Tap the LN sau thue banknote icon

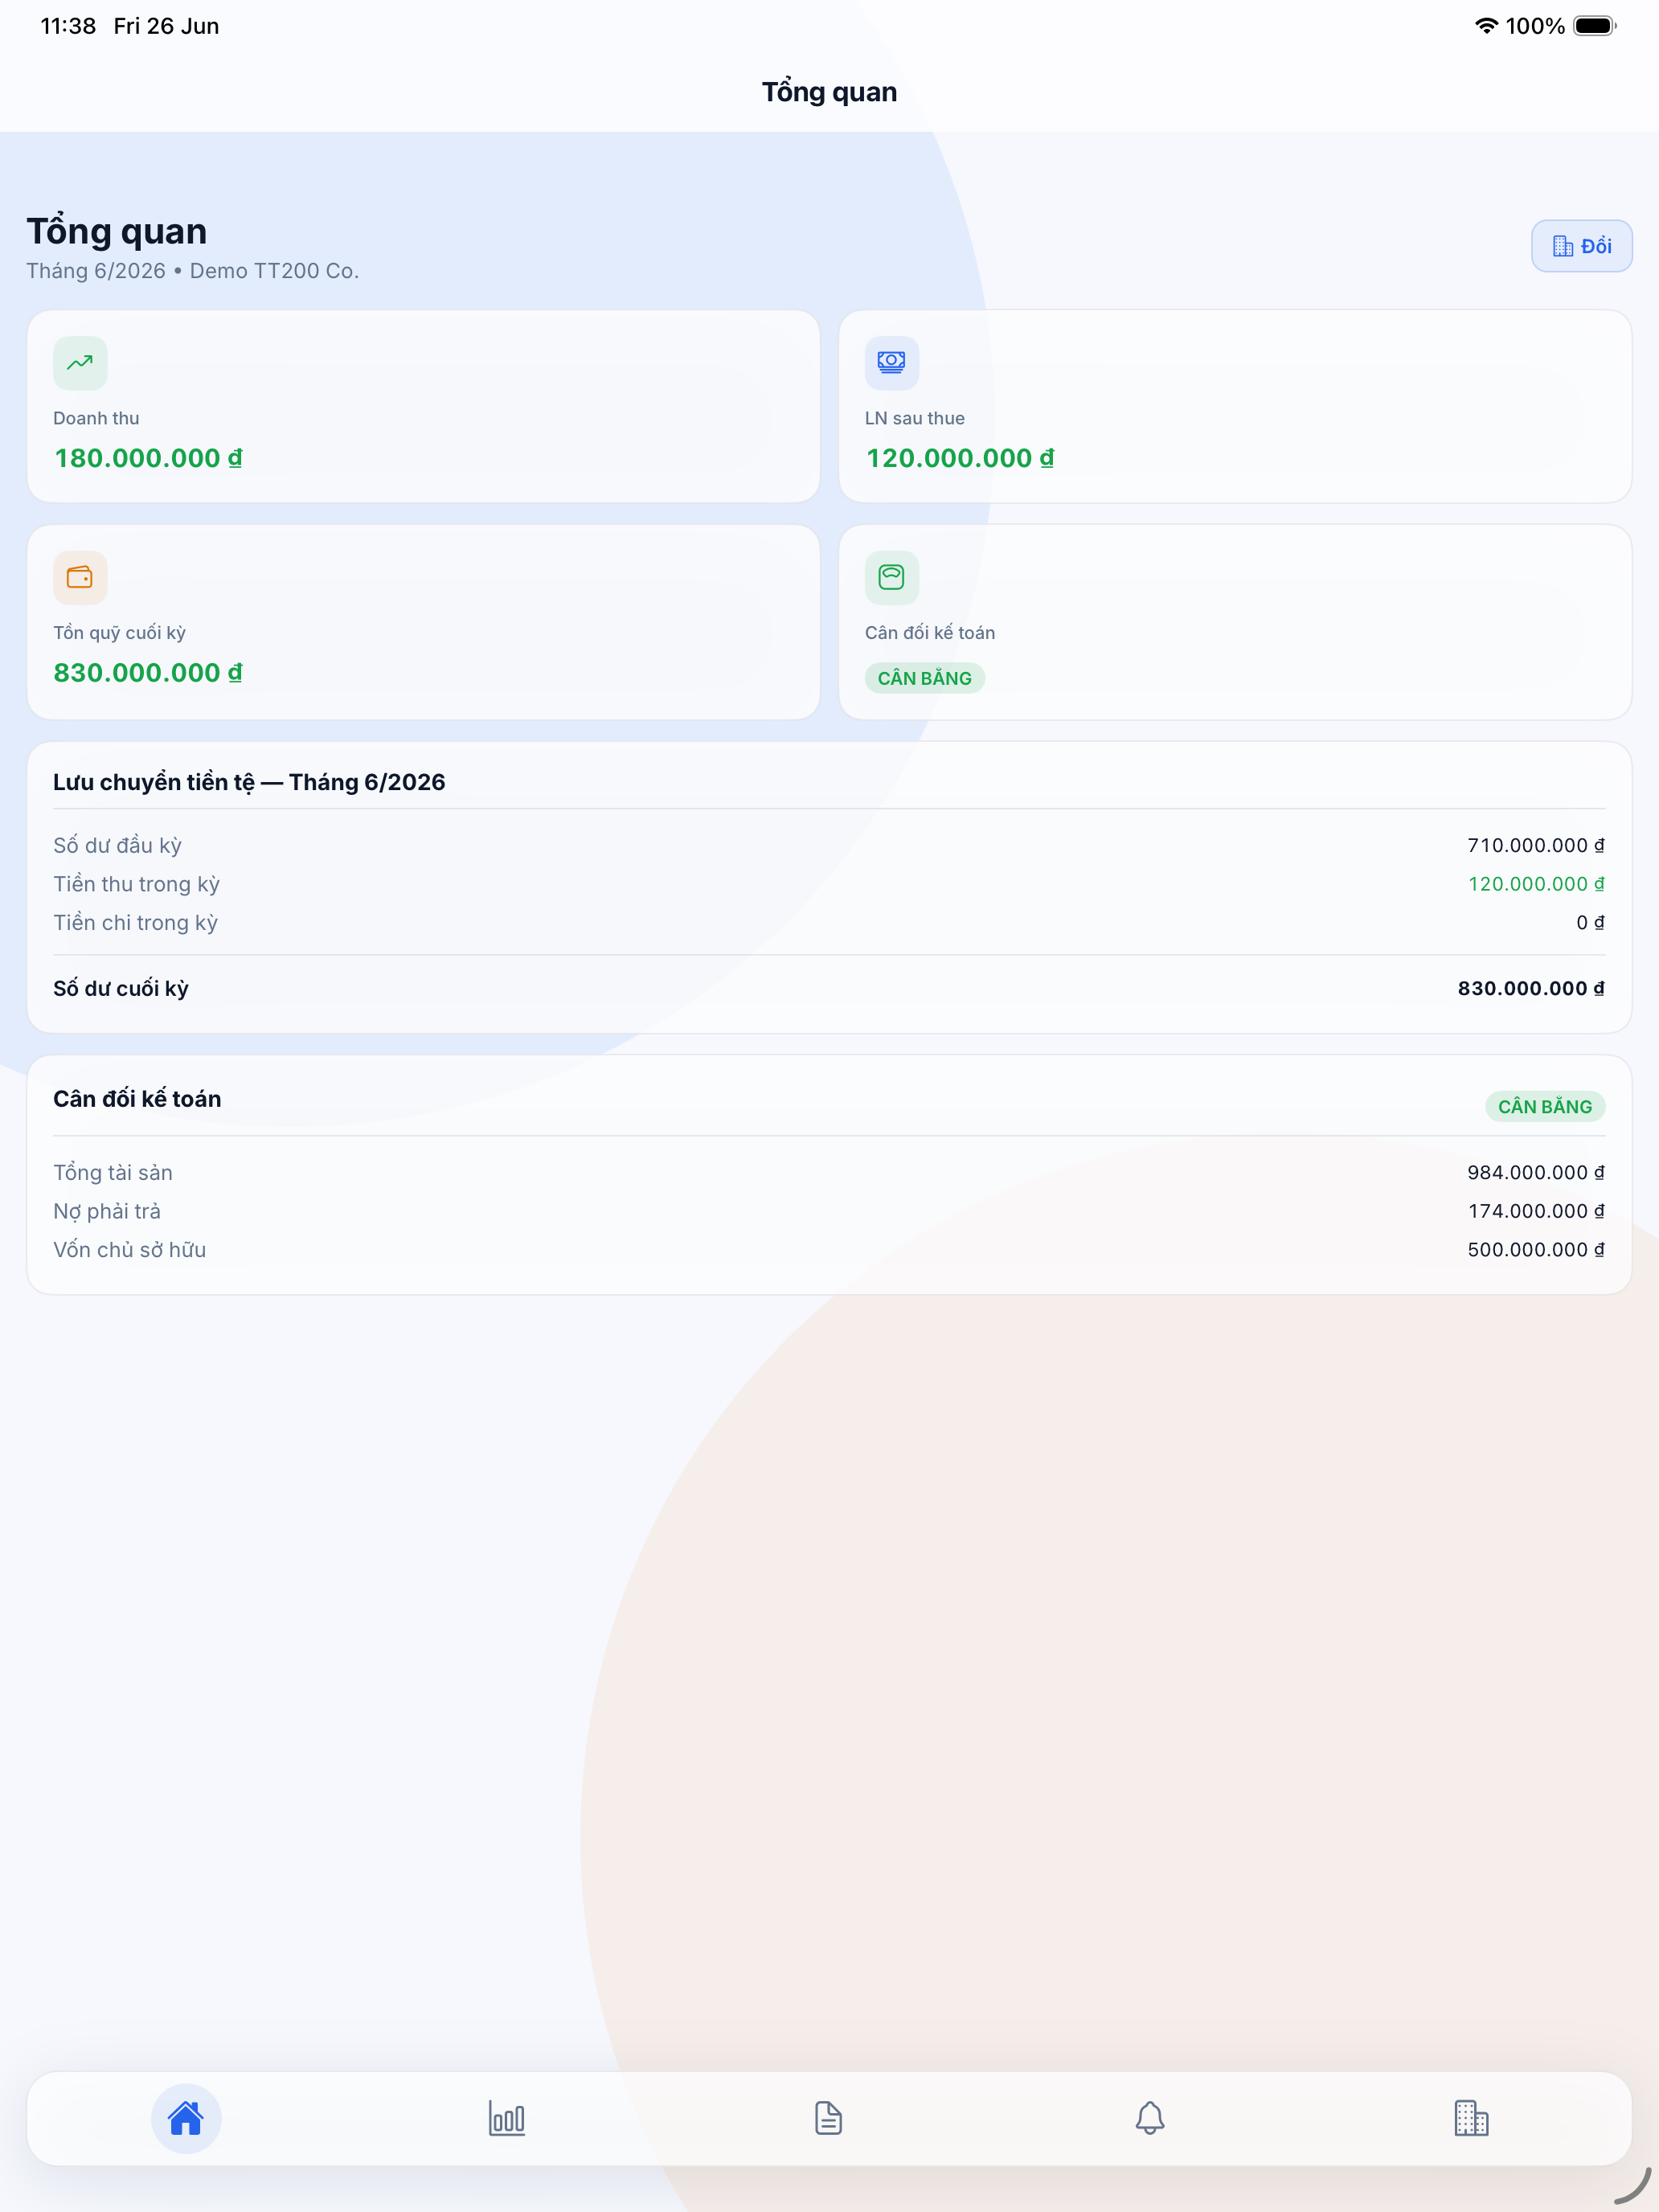click(892, 363)
